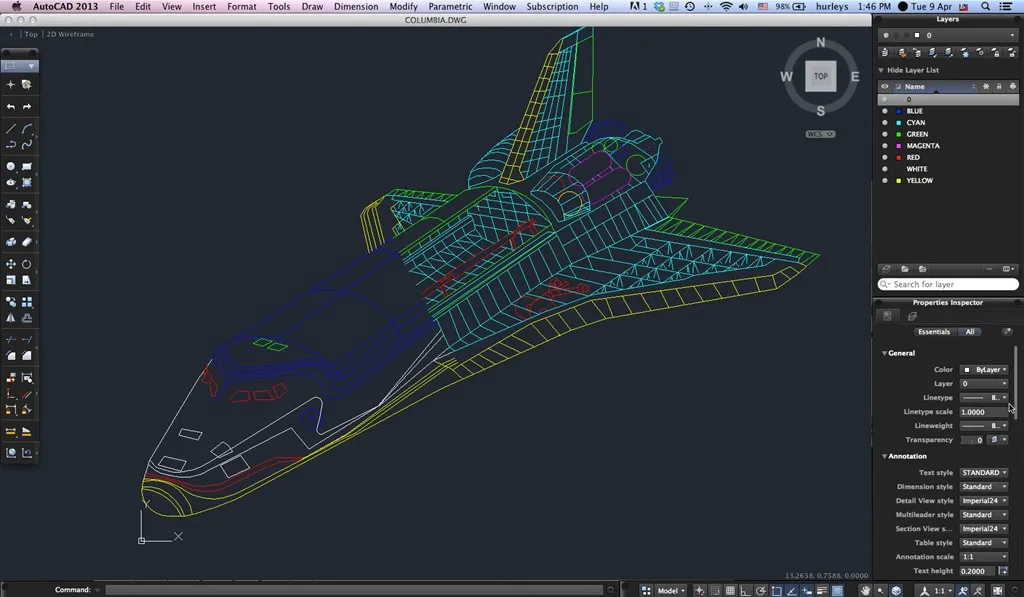Open the Model dropdown in the status bar
This screenshot has height=597, width=1024.
(x=668, y=590)
